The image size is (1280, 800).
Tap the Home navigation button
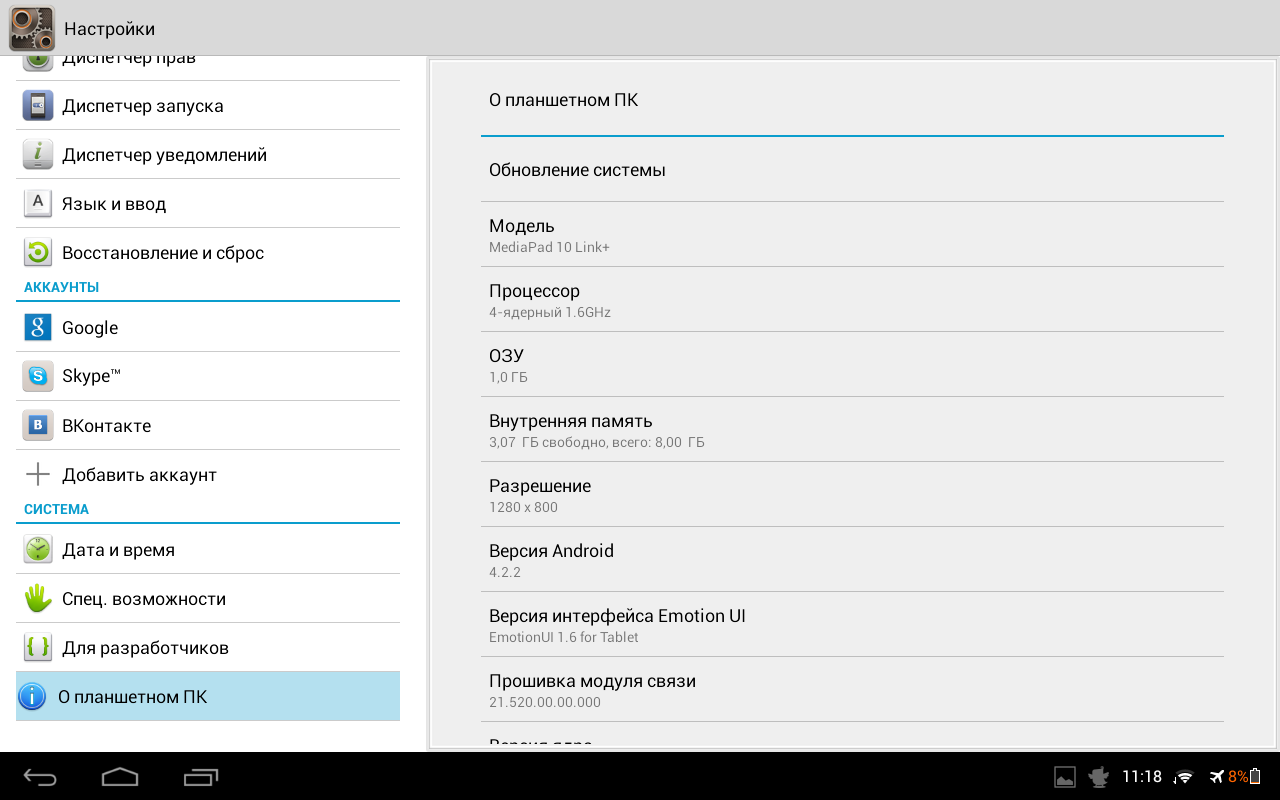coord(120,777)
